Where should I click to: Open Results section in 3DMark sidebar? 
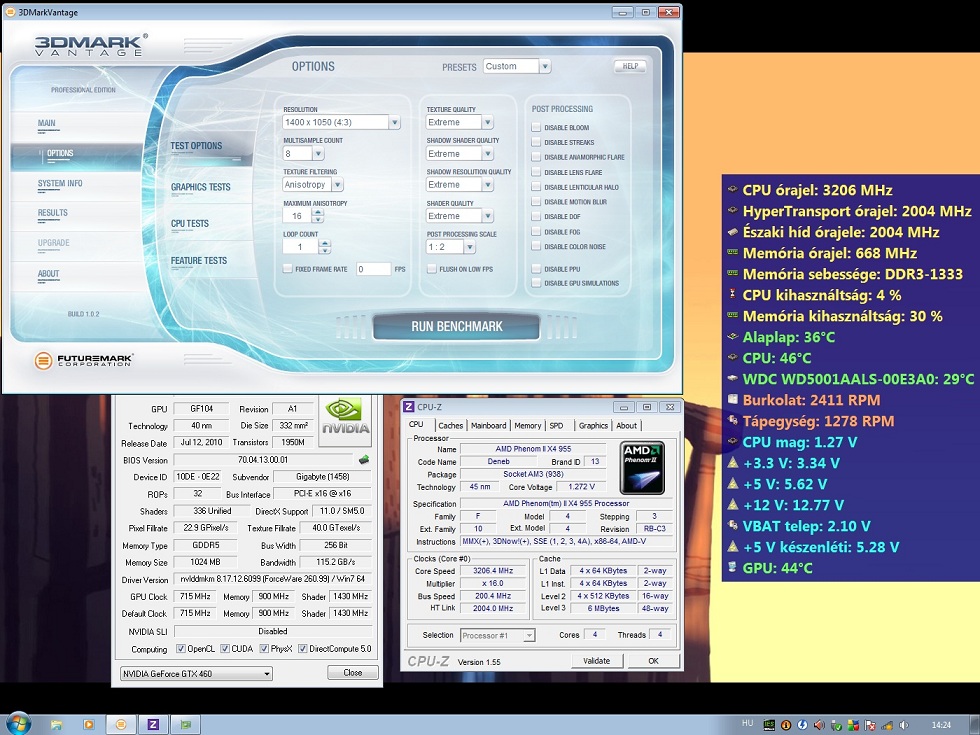coord(52,212)
